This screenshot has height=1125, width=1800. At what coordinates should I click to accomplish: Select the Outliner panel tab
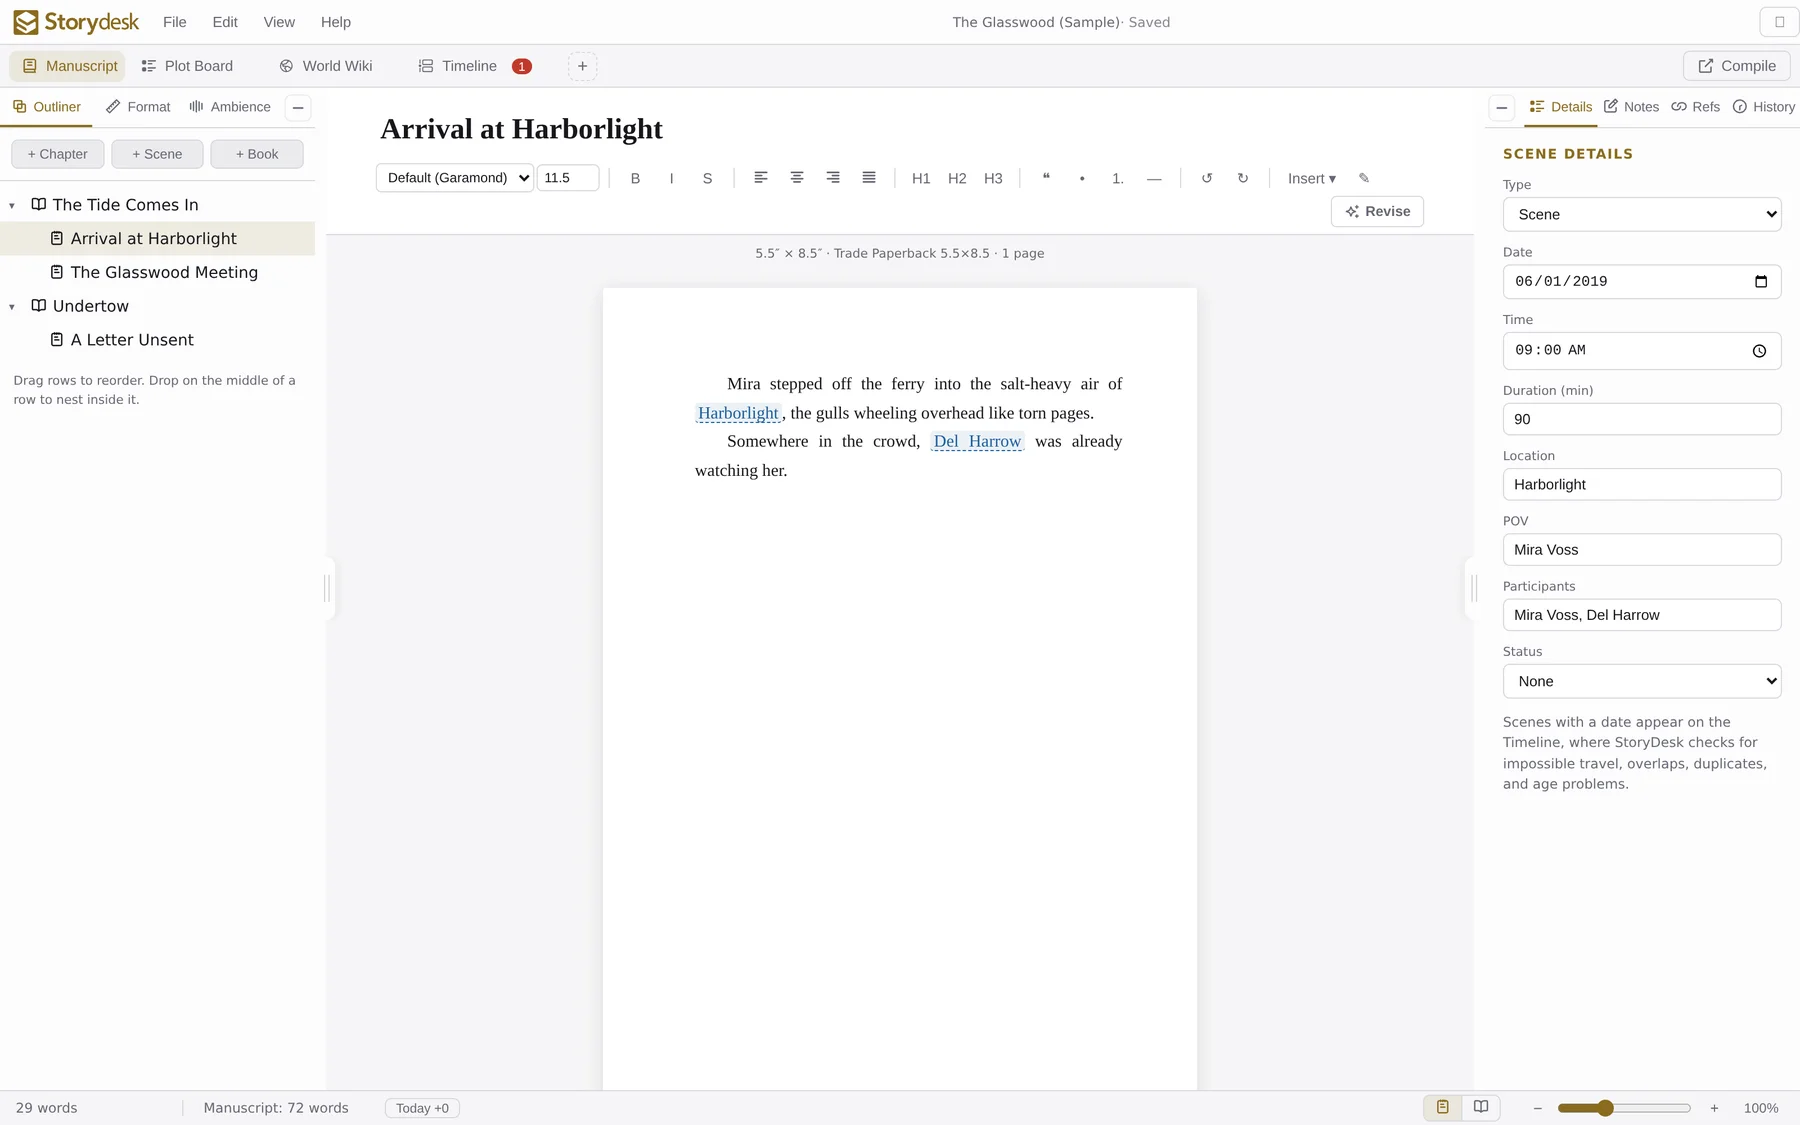click(x=47, y=107)
